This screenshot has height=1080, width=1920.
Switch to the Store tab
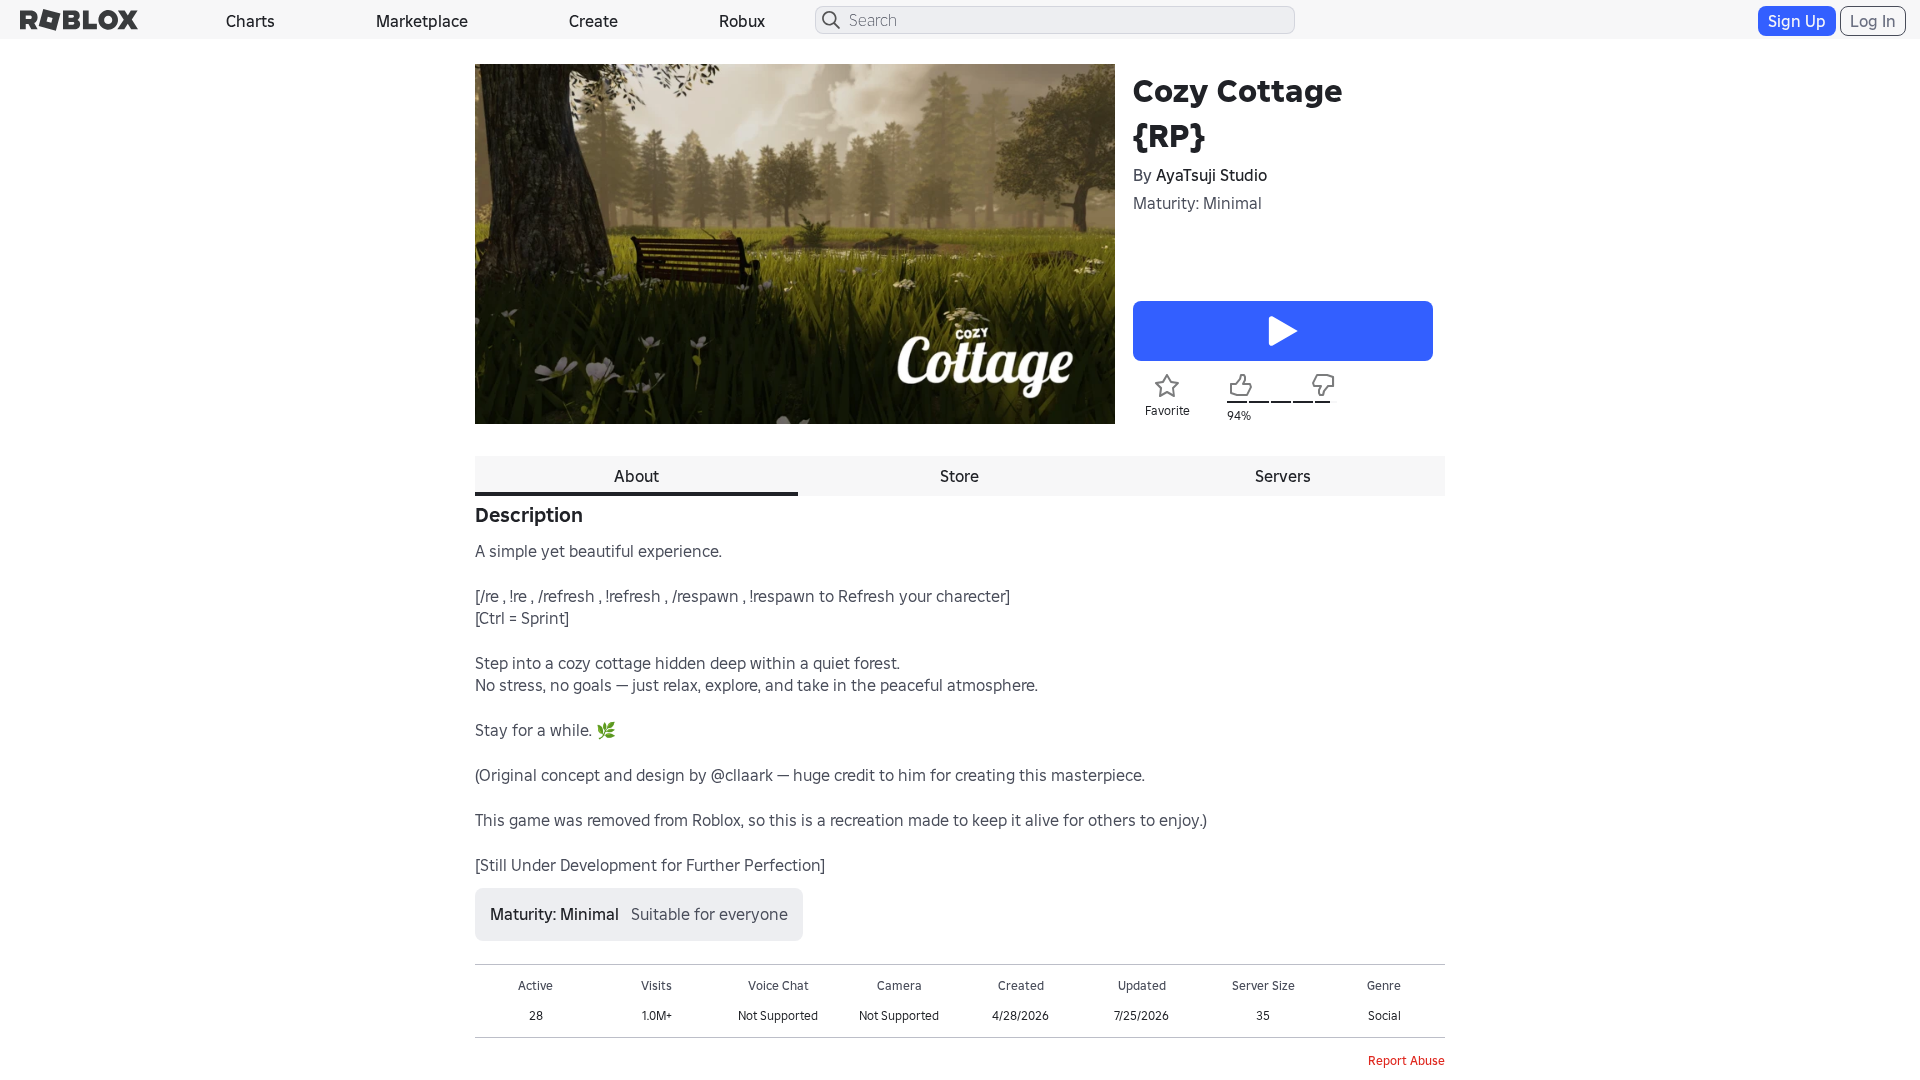pos(959,476)
